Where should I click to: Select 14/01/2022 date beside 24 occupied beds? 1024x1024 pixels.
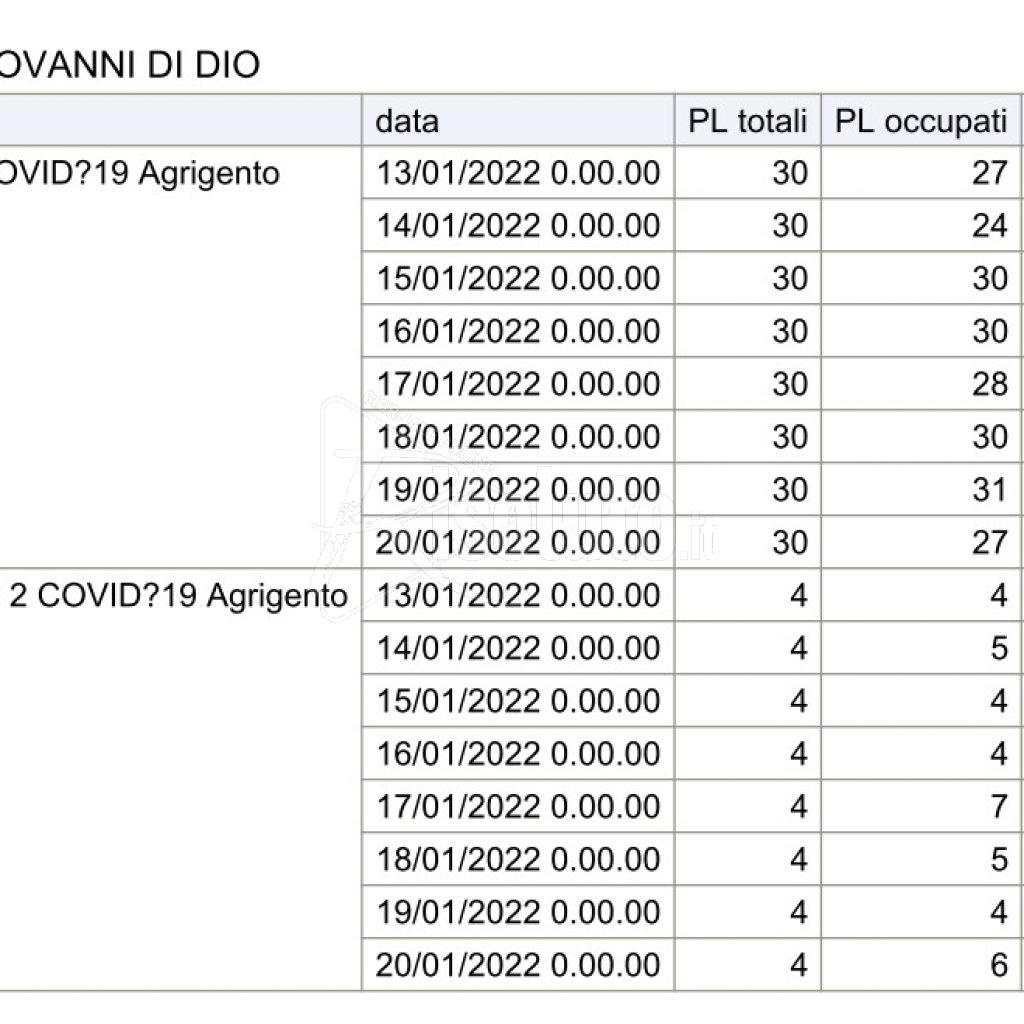[518, 226]
